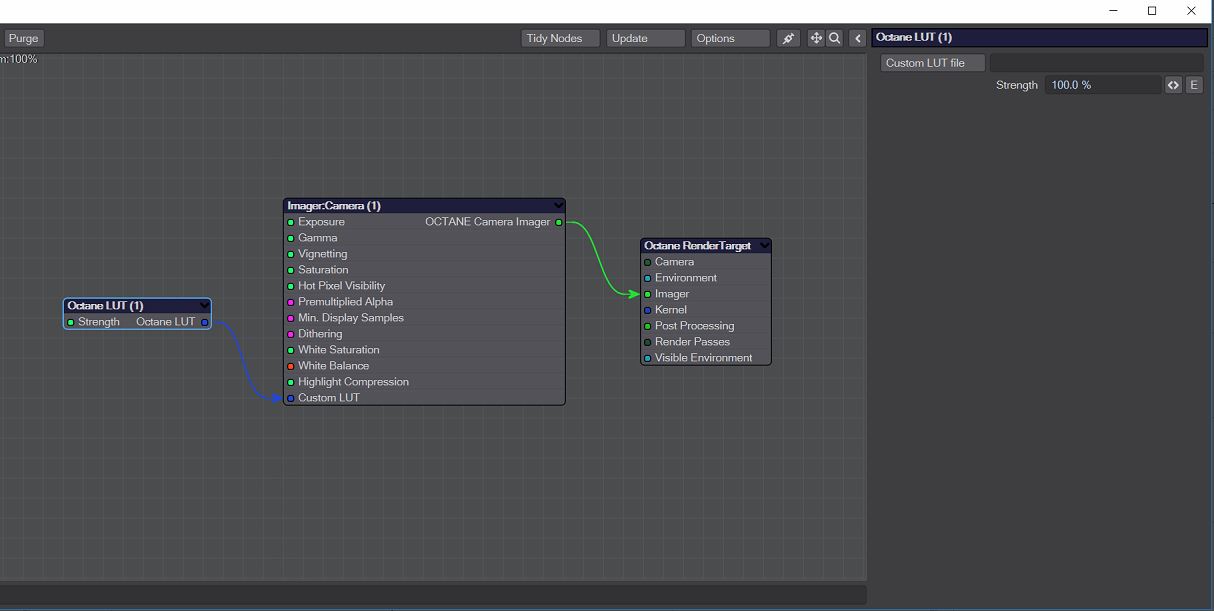Collapse the side panel with left chevron

point(858,38)
